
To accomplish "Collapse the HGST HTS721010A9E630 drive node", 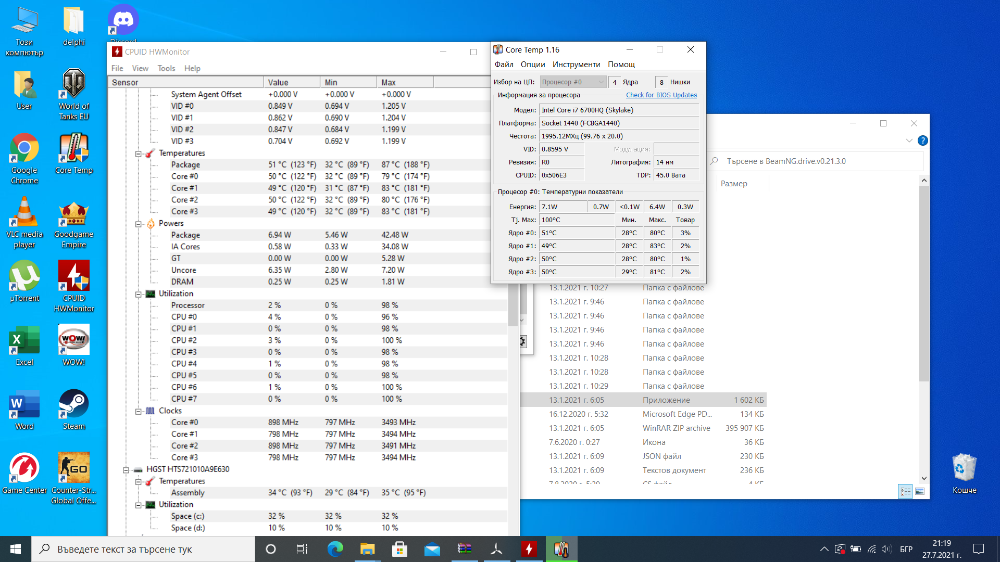I will (x=126, y=470).
